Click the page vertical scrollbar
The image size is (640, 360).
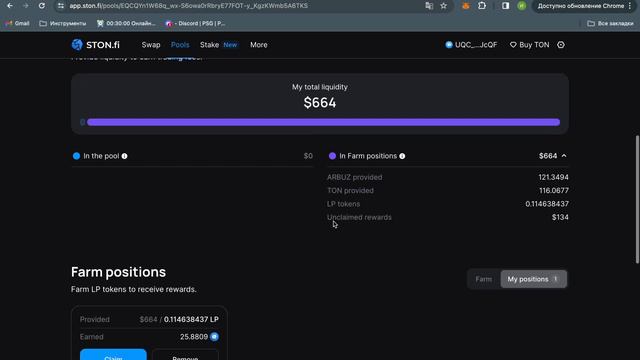637,199
